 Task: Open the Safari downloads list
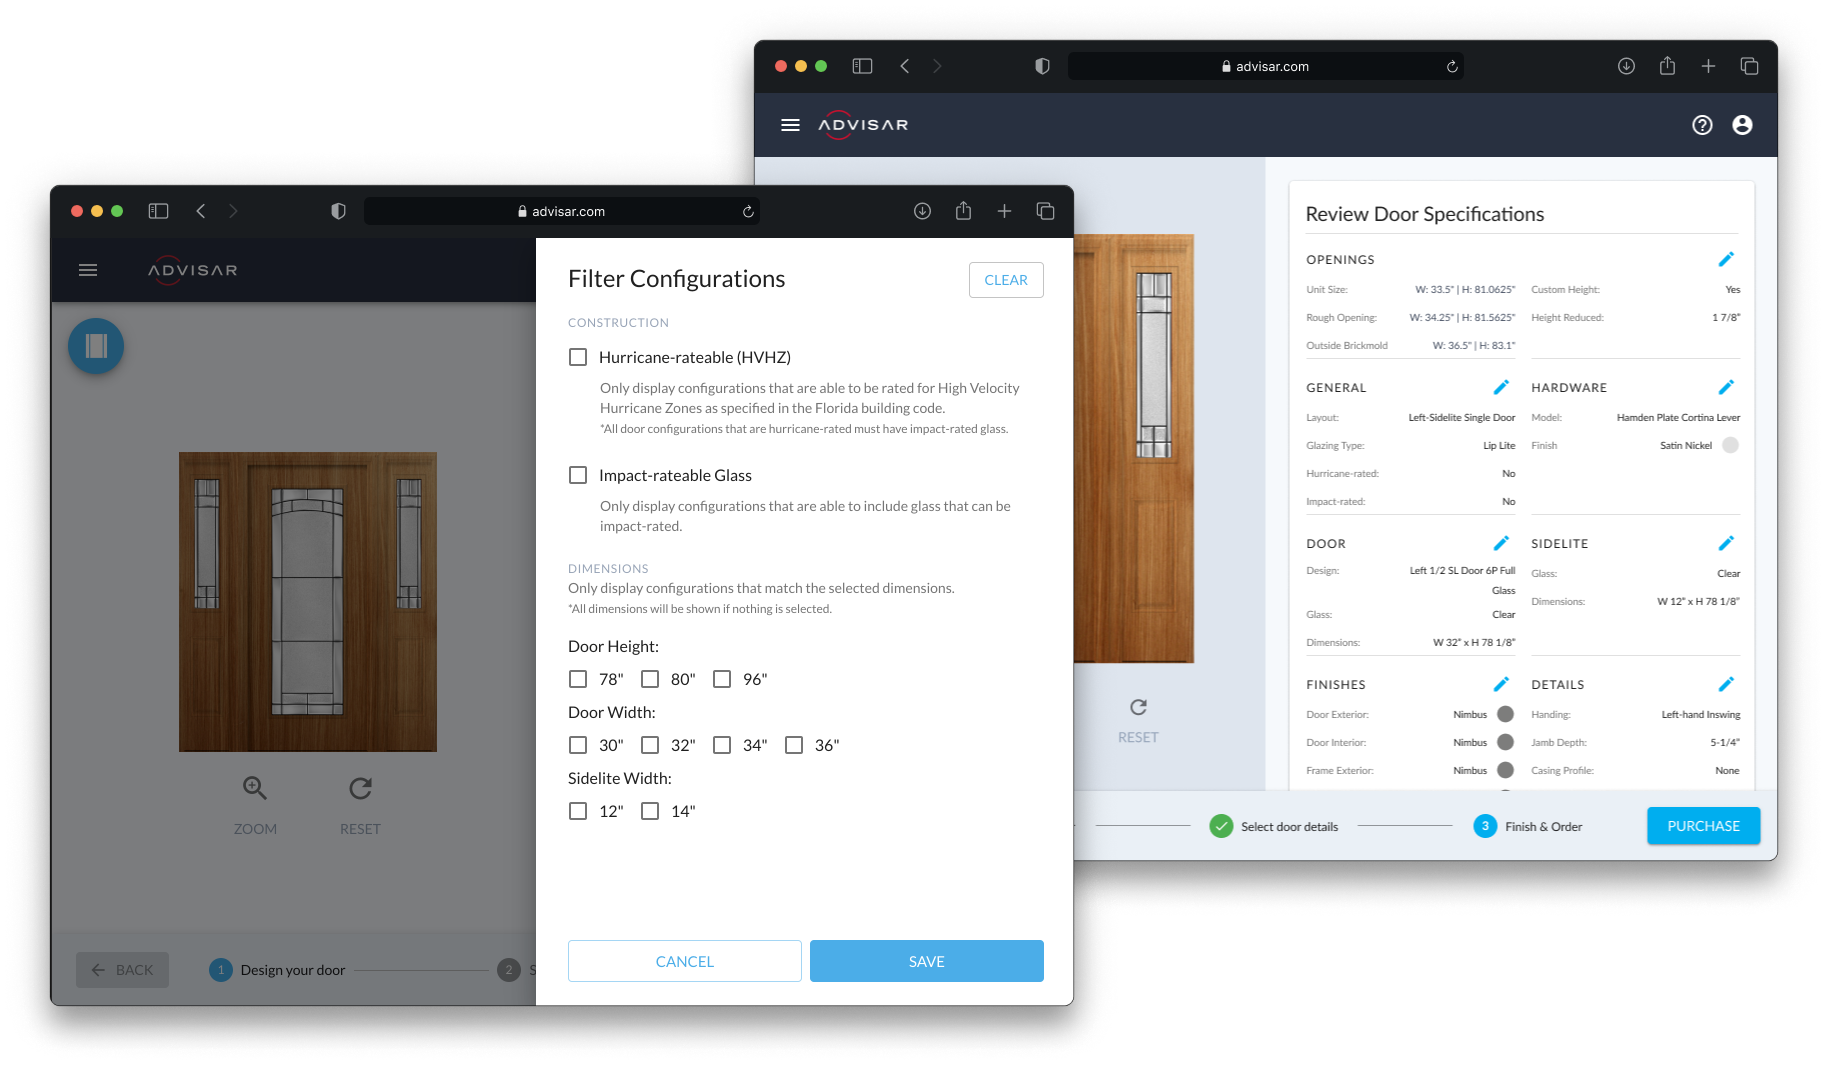point(1626,66)
